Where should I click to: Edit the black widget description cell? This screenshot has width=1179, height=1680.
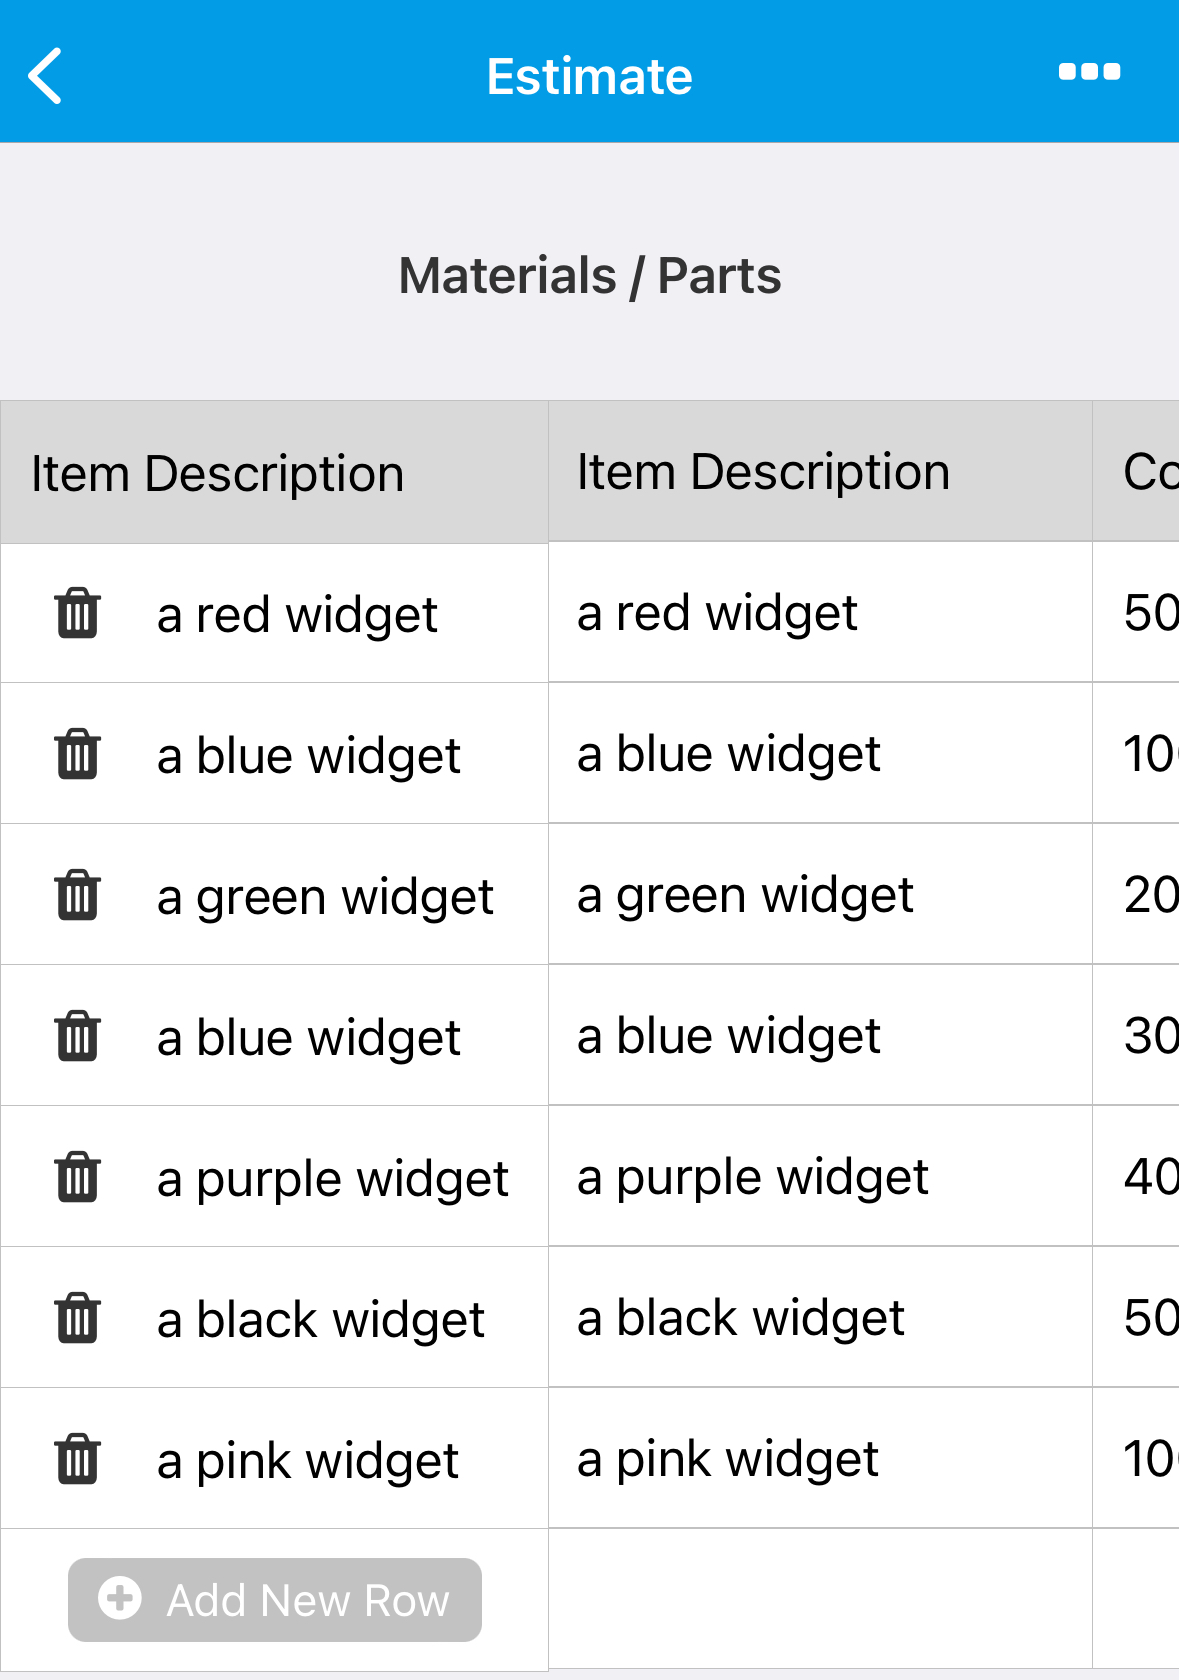click(820, 1317)
